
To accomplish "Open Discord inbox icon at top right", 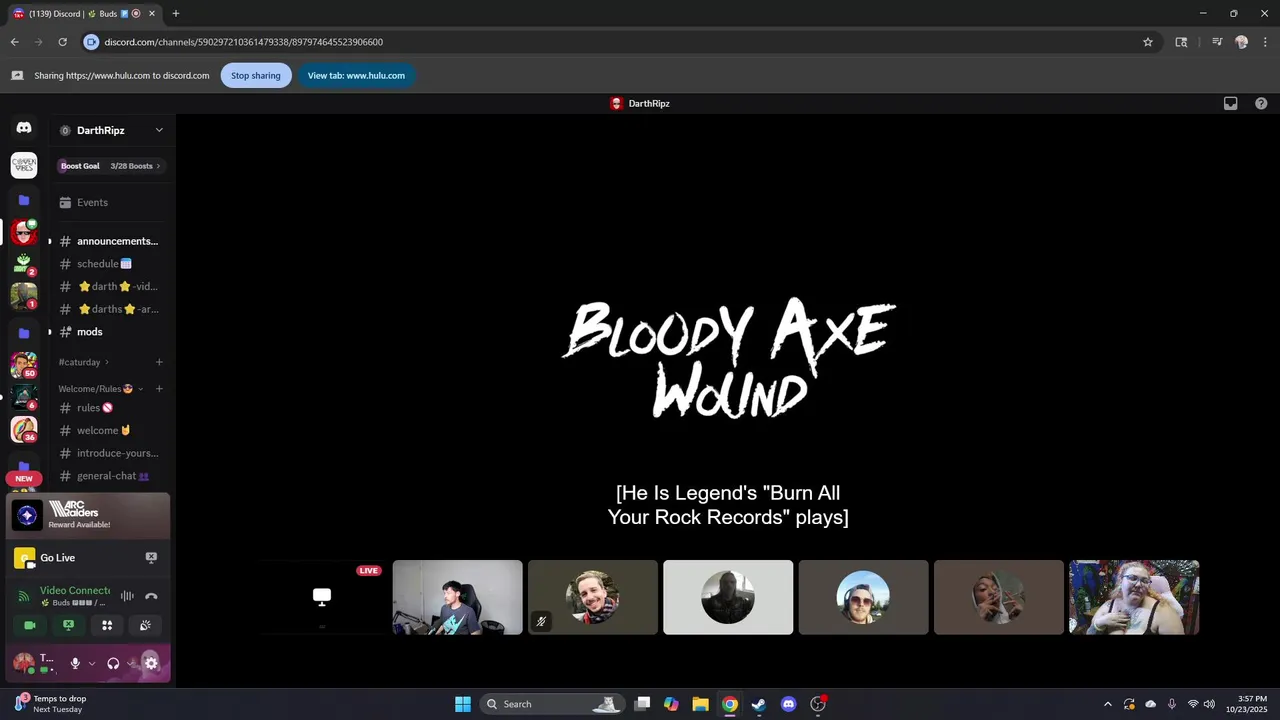I will pyautogui.click(x=1231, y=103).
